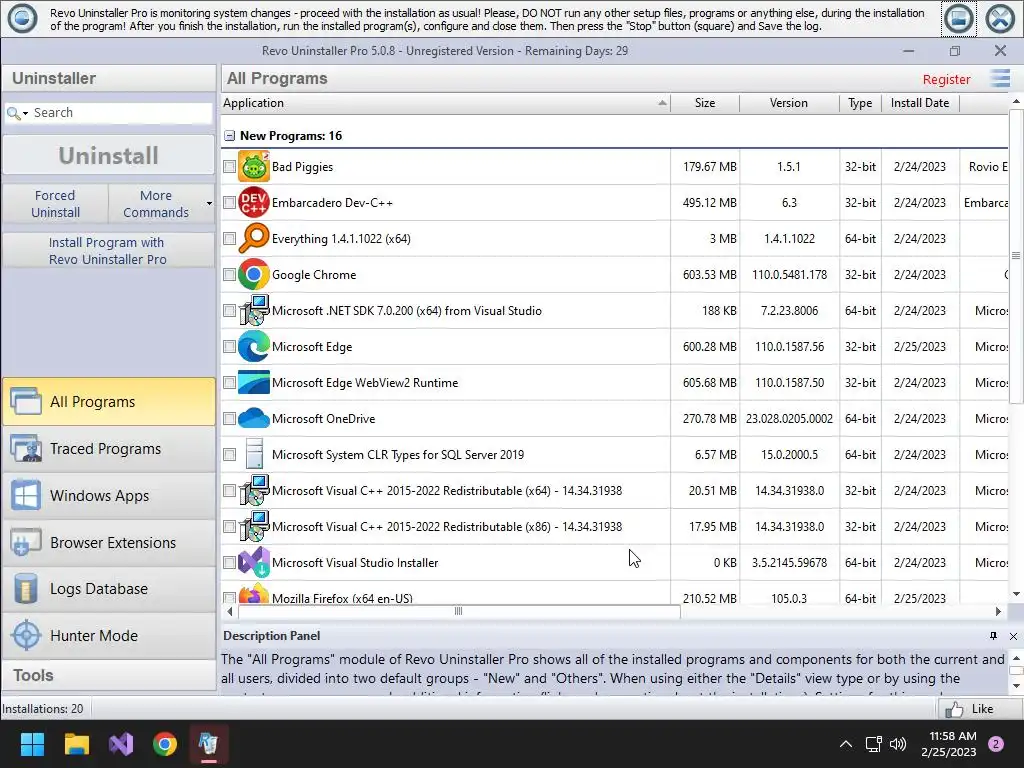The height and width of the screenshot is (768, 1024).
Task: Open Chrome from the taskbar
Action: [x=165, y=744]
